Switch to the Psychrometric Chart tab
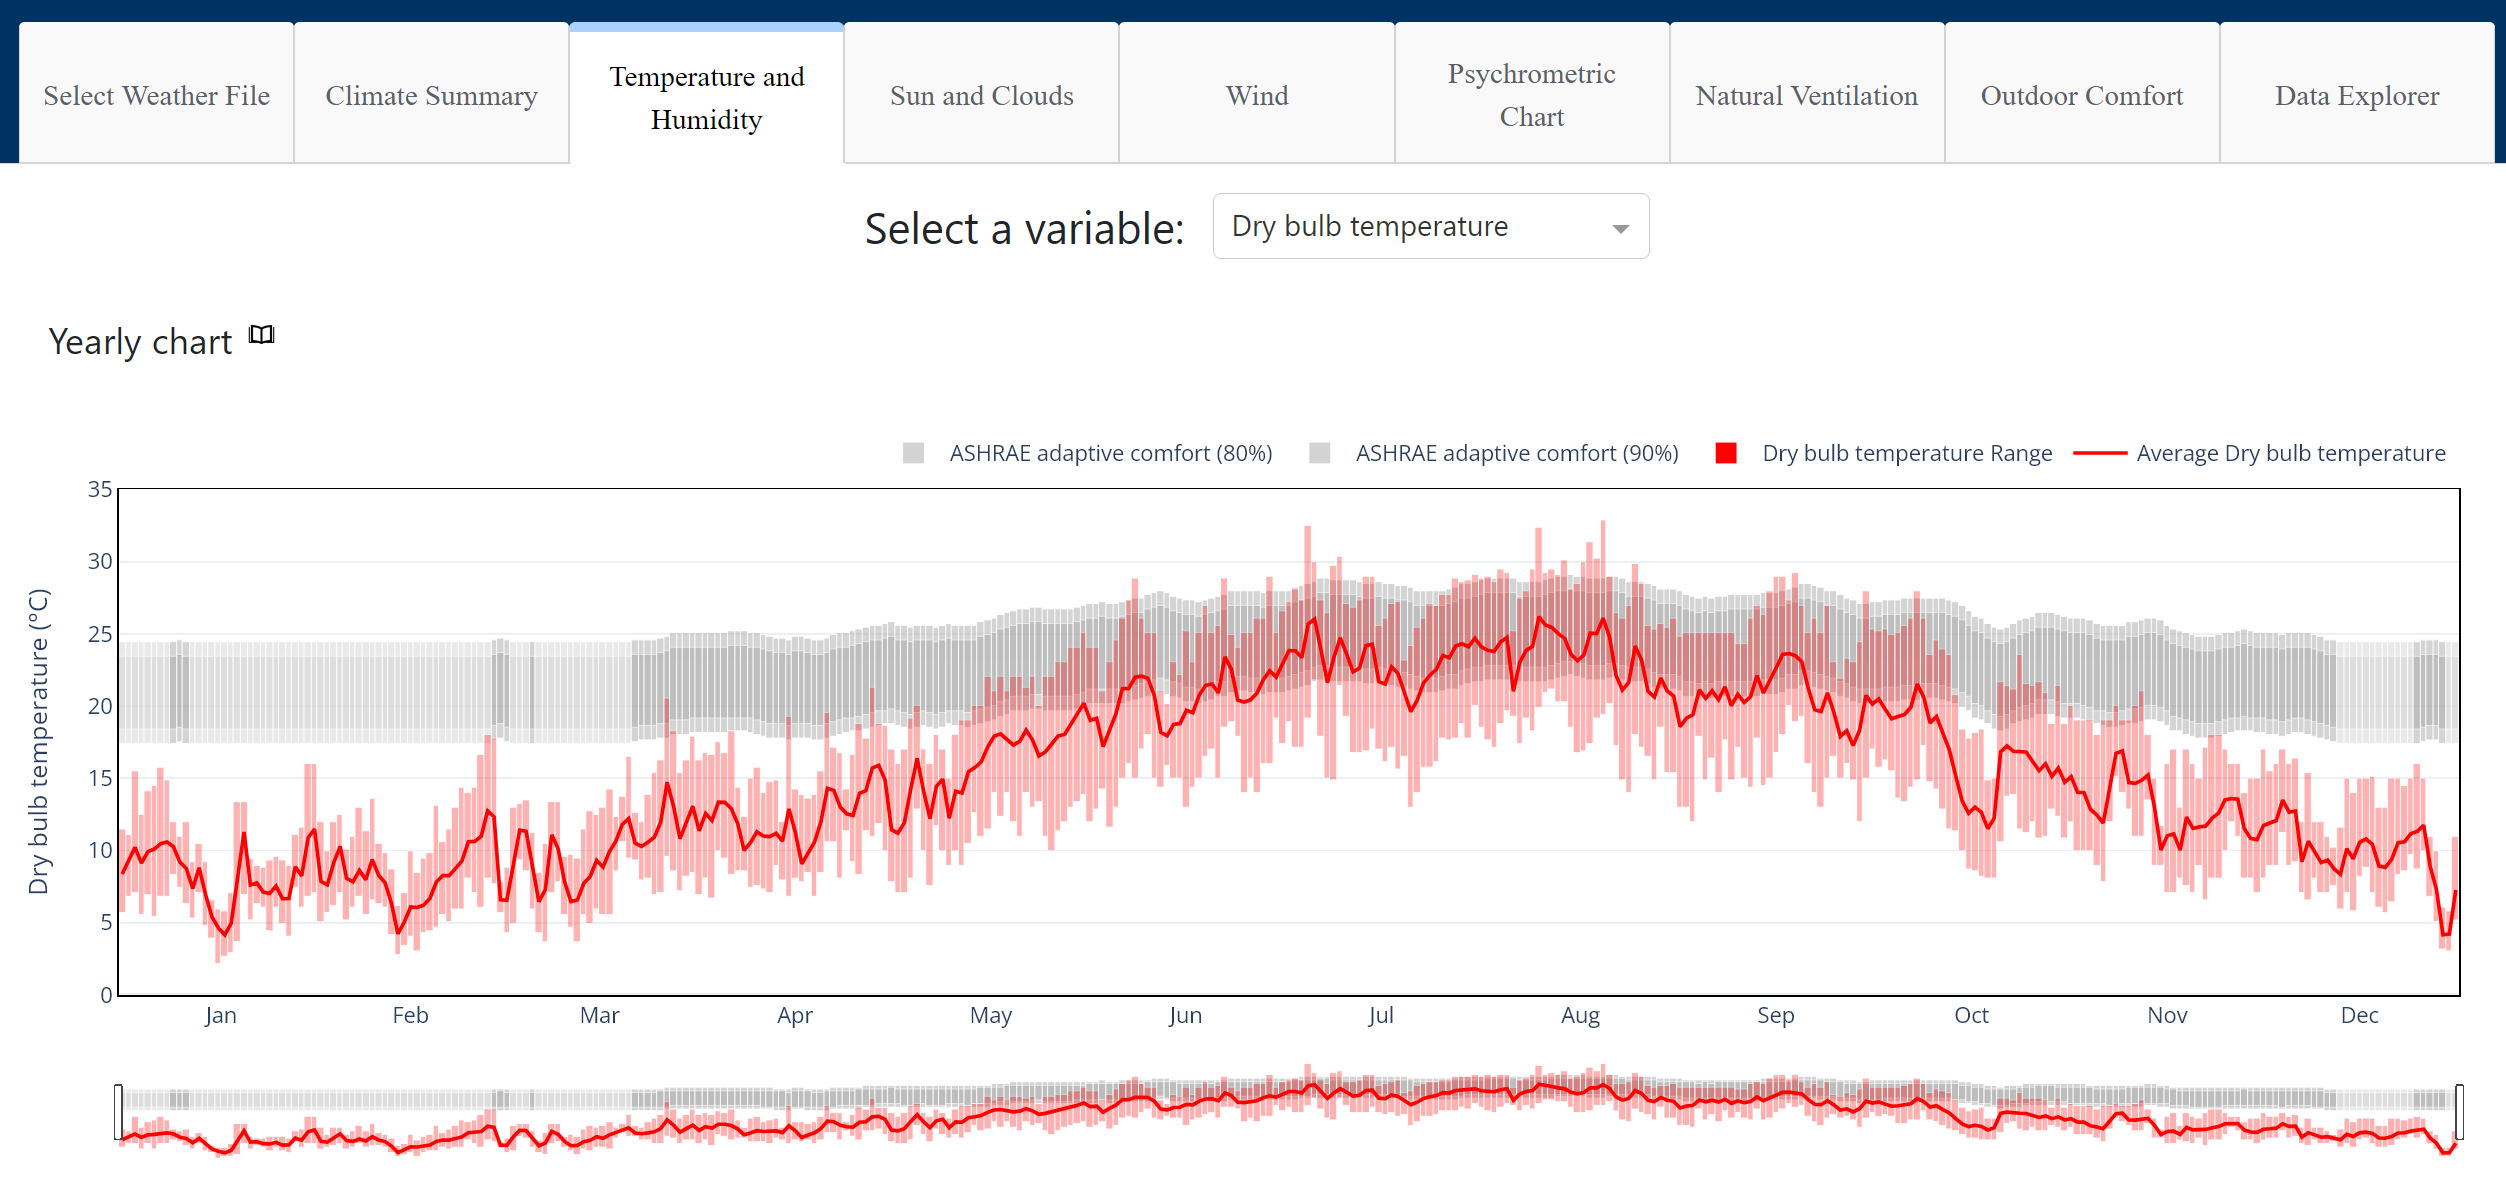The image size is (2506, 1203). pyautogui.click(x=1531, y=96)
